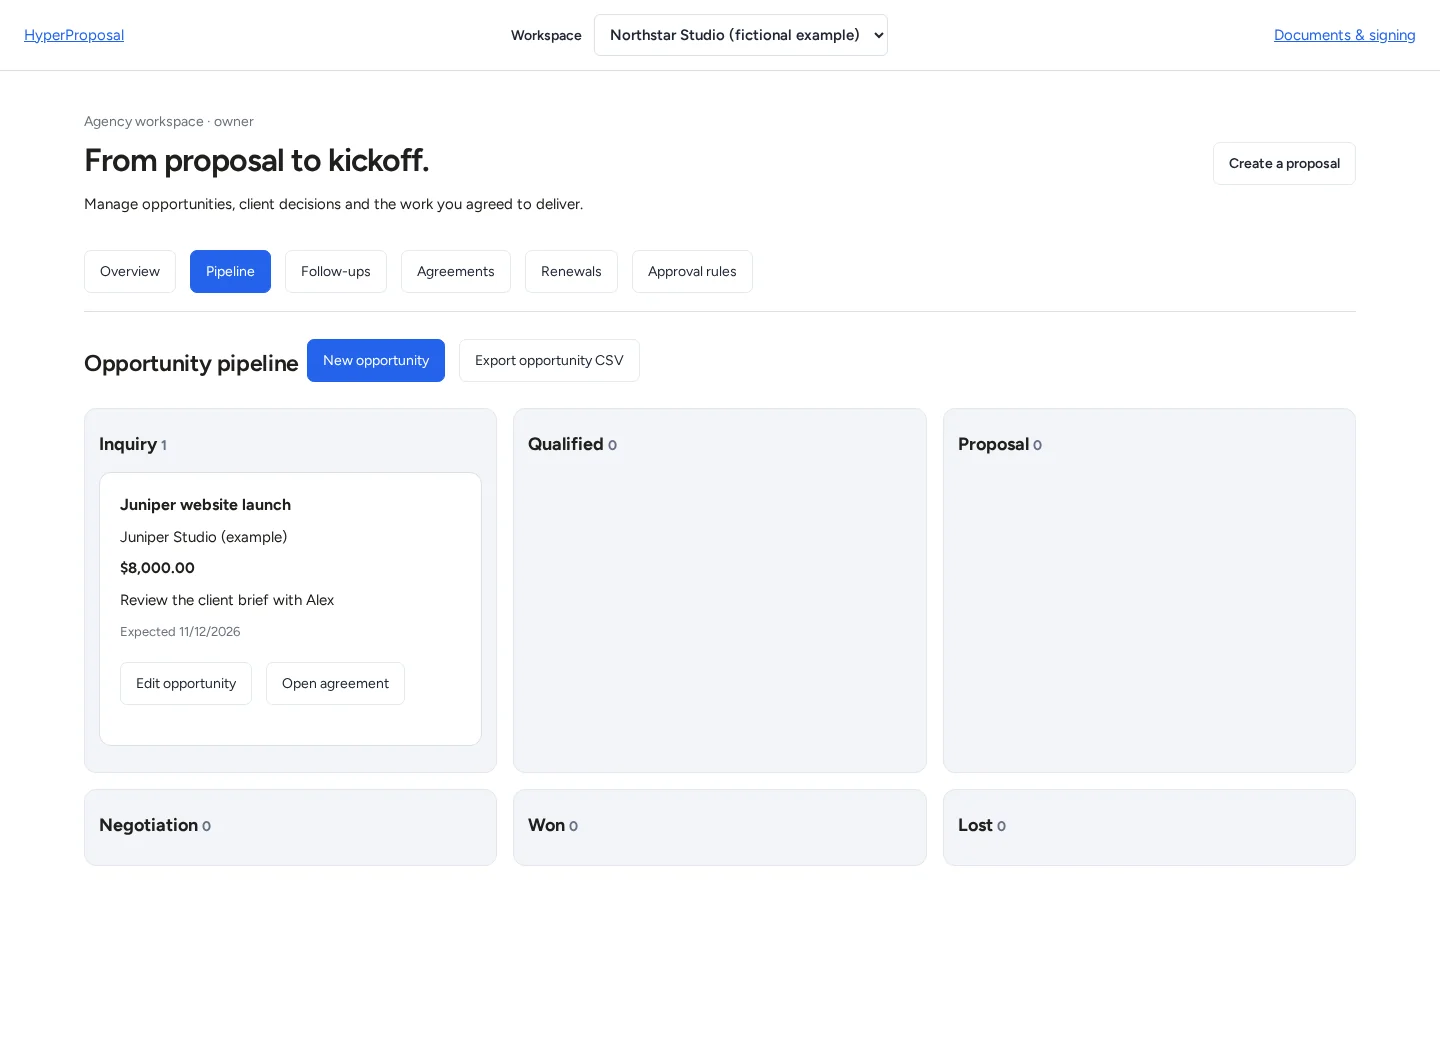This screenshot has height=1050, width=1440.
Task: Click the $8,000.00 amount
Action: tap(157, 568)
